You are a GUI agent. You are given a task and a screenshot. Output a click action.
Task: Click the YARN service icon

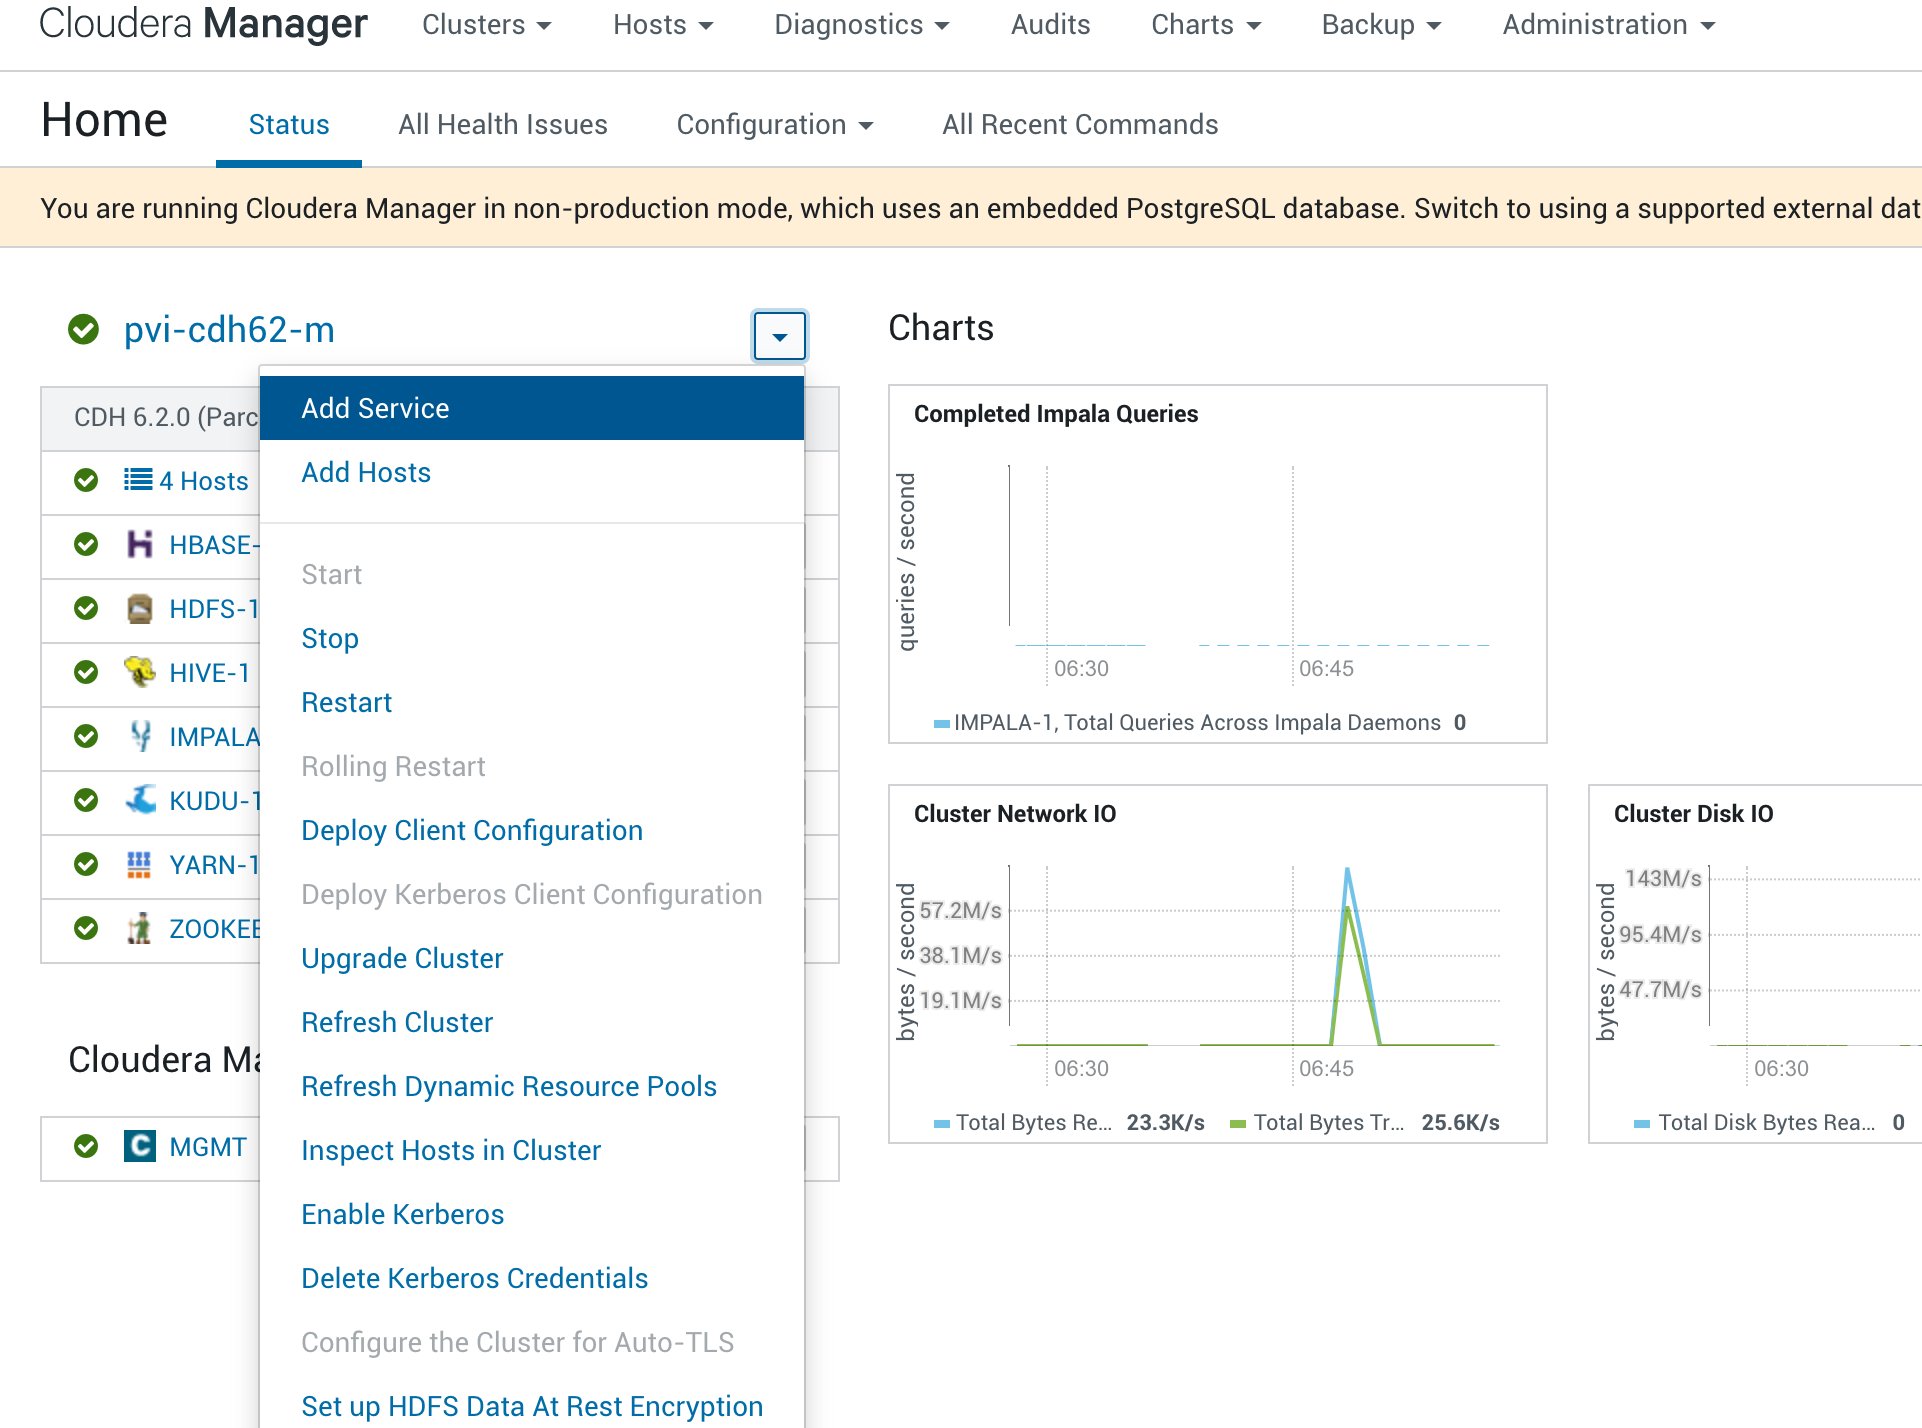click(140, 864)
